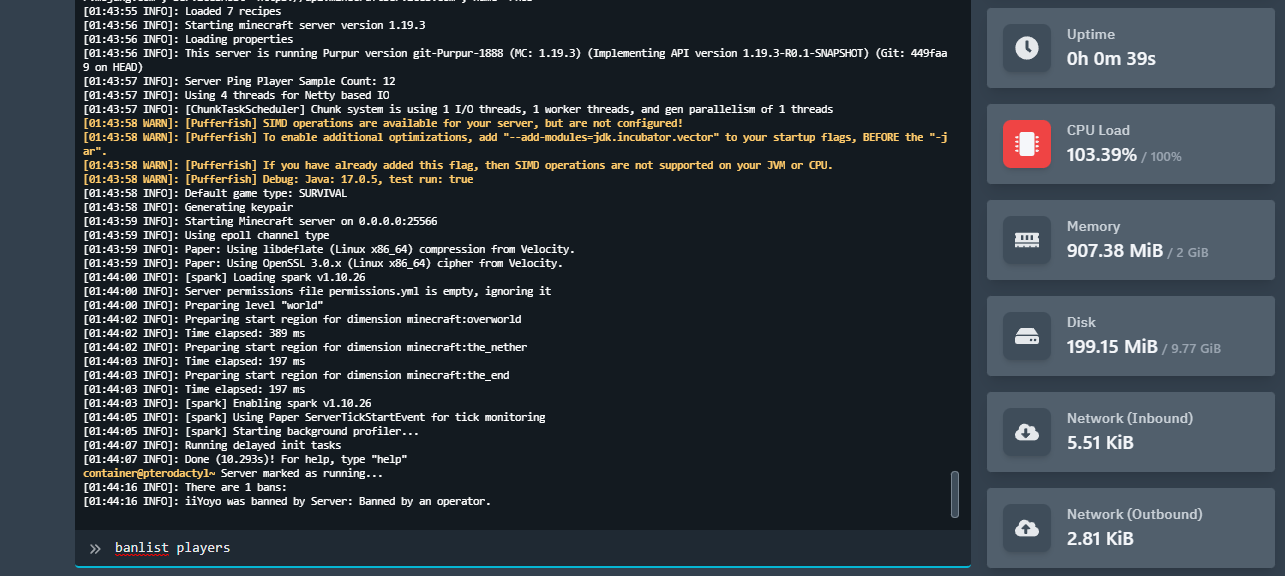Image resolution: width=1285 pixels, height=576 pixels.
Task: Click the Network Outbound cloud upload icon
Action: tap(1027, 528)
